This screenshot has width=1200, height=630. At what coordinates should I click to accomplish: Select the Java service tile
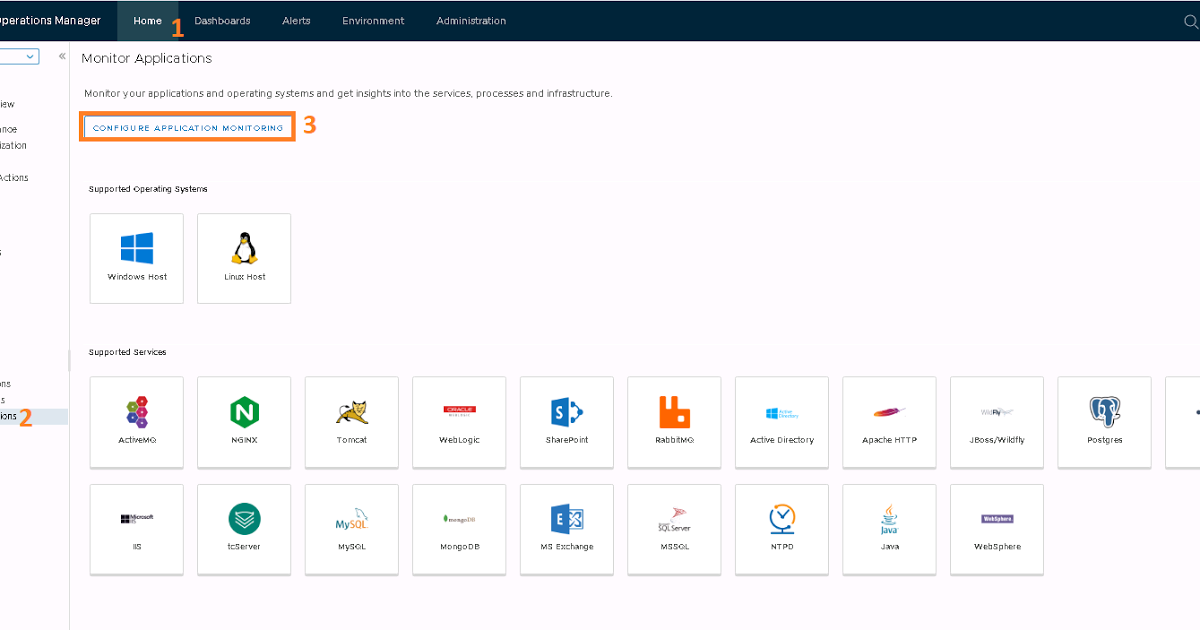click(889, 528)
